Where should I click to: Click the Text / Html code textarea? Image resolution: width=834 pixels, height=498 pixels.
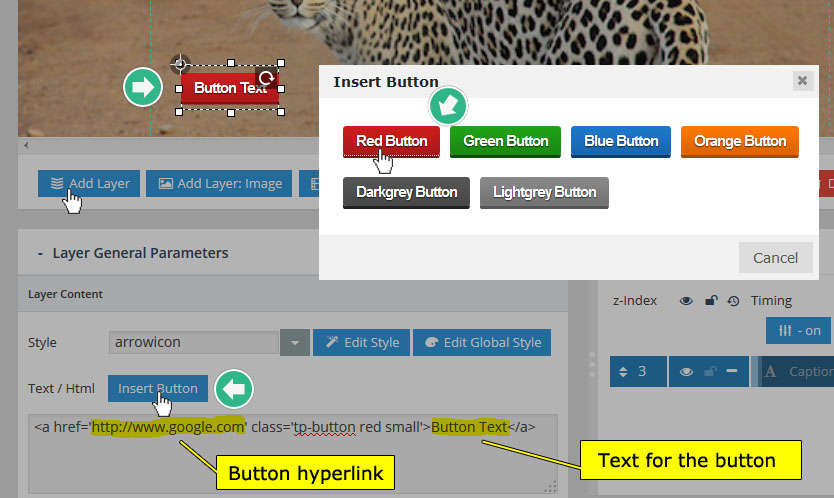(292, 453)
